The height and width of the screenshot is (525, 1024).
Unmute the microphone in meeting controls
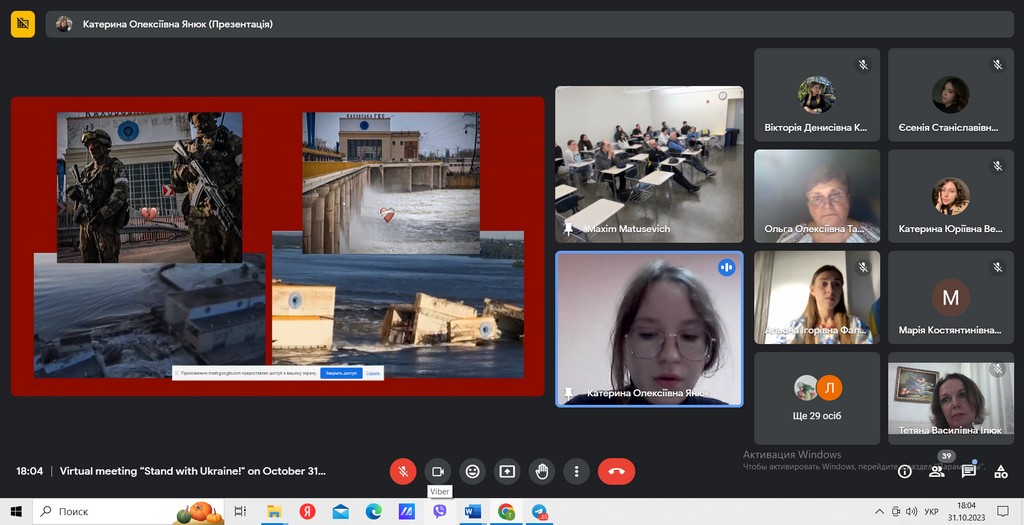[x=402, y=471]
